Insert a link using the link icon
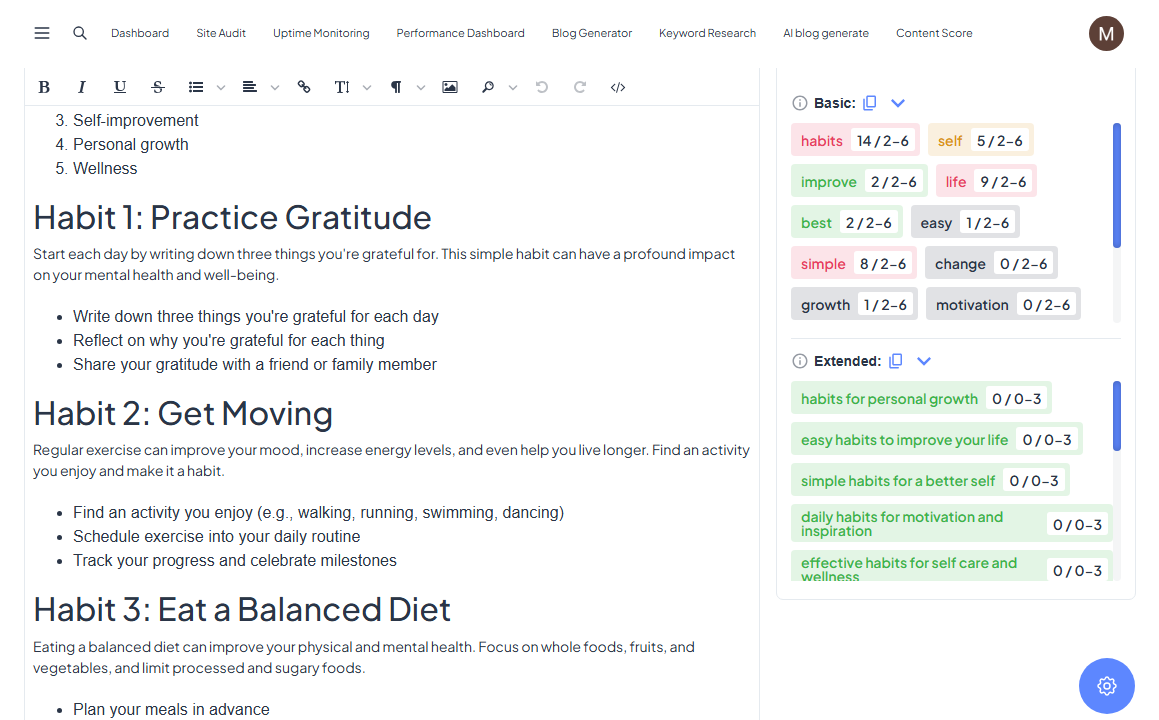Screen dimensions: 1159x720 [x=304, y=87]
